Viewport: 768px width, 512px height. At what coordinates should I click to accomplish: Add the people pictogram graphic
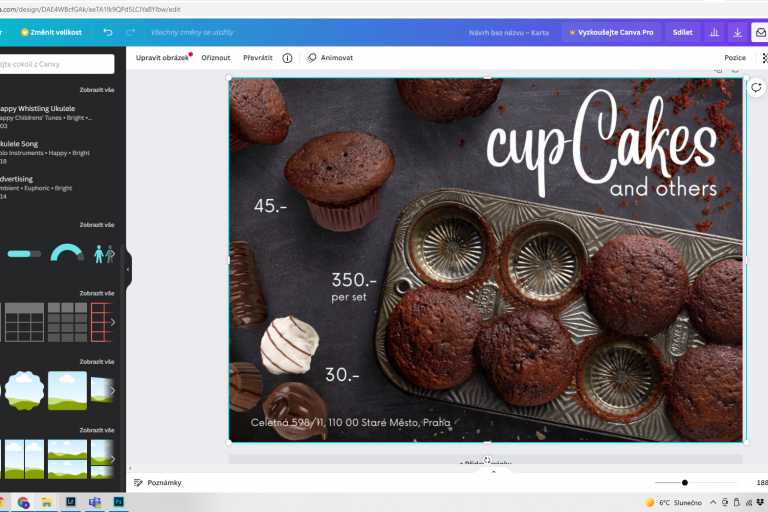tap(104, 254)
